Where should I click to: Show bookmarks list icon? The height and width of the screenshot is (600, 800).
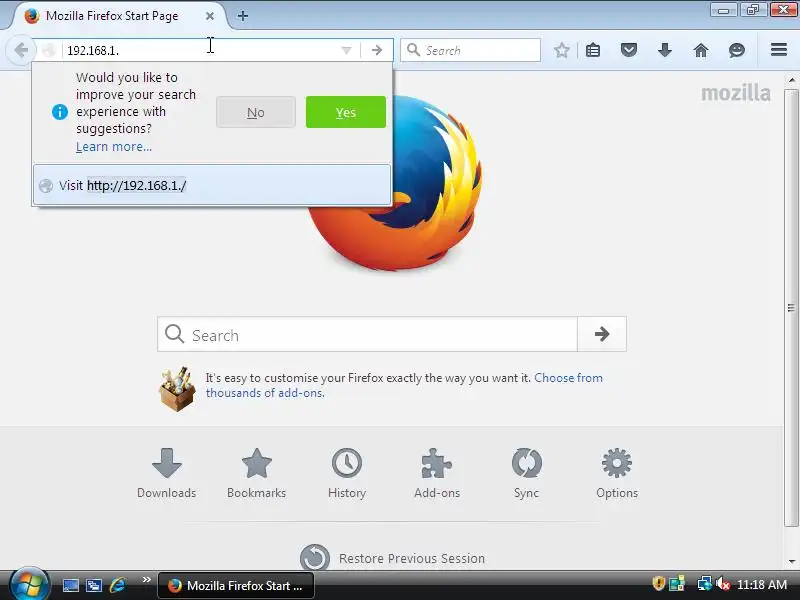[593, 50]
